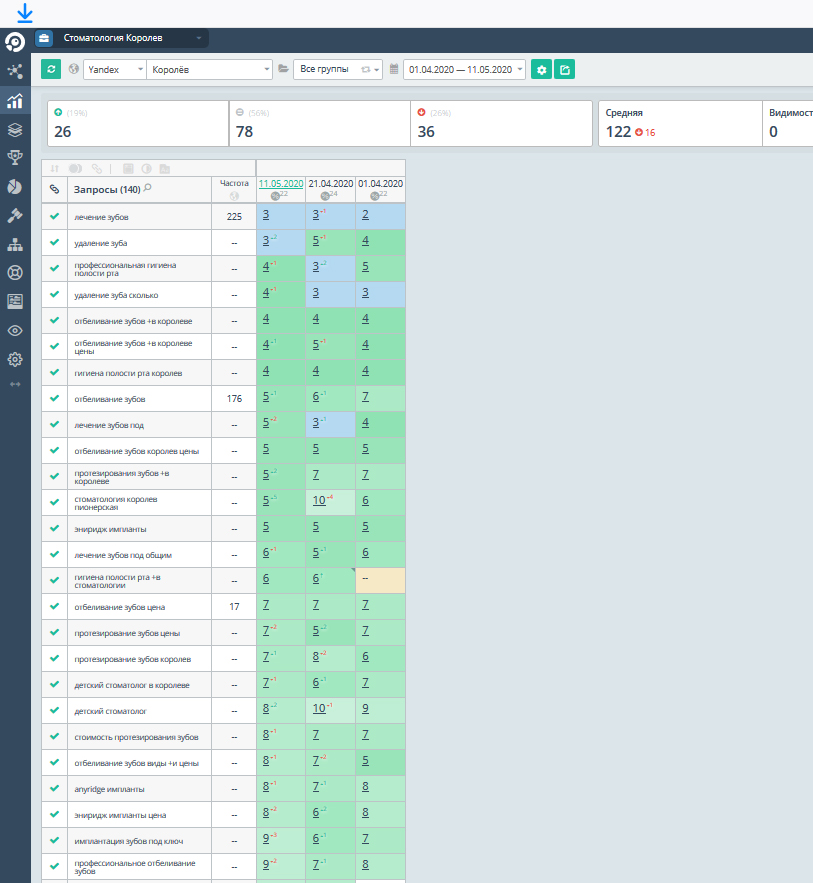Click the green gear settings button
The image size is (813, 883).
click(541, 70)
